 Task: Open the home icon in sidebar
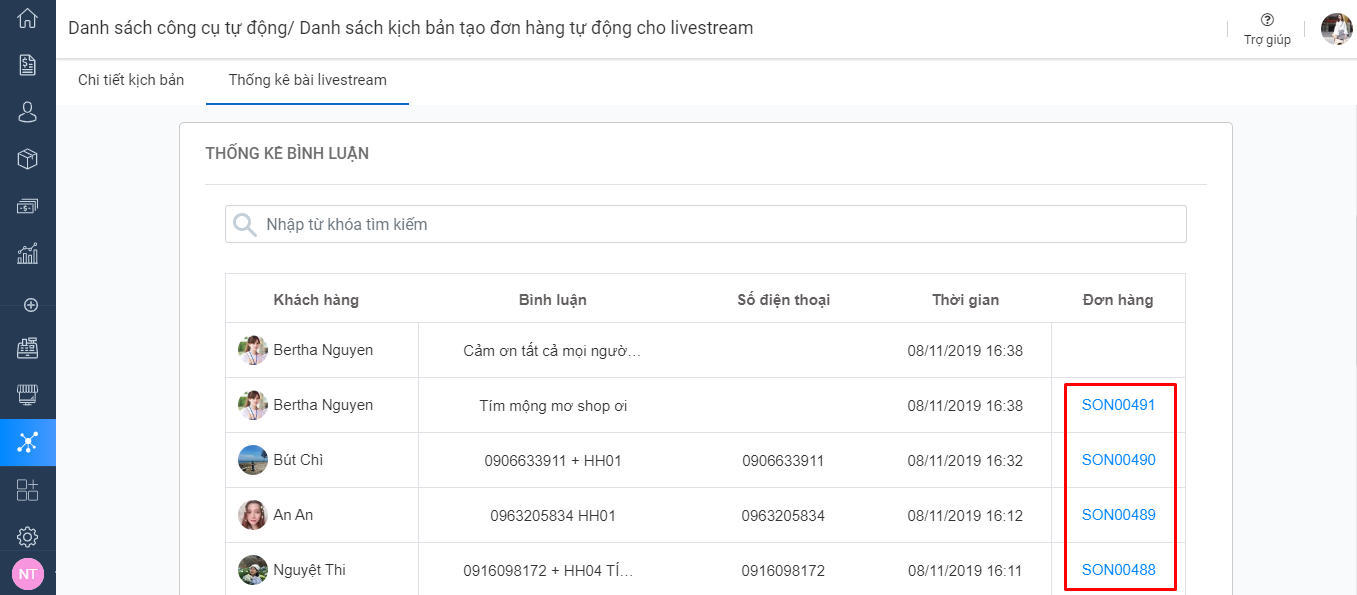(28, 18)
